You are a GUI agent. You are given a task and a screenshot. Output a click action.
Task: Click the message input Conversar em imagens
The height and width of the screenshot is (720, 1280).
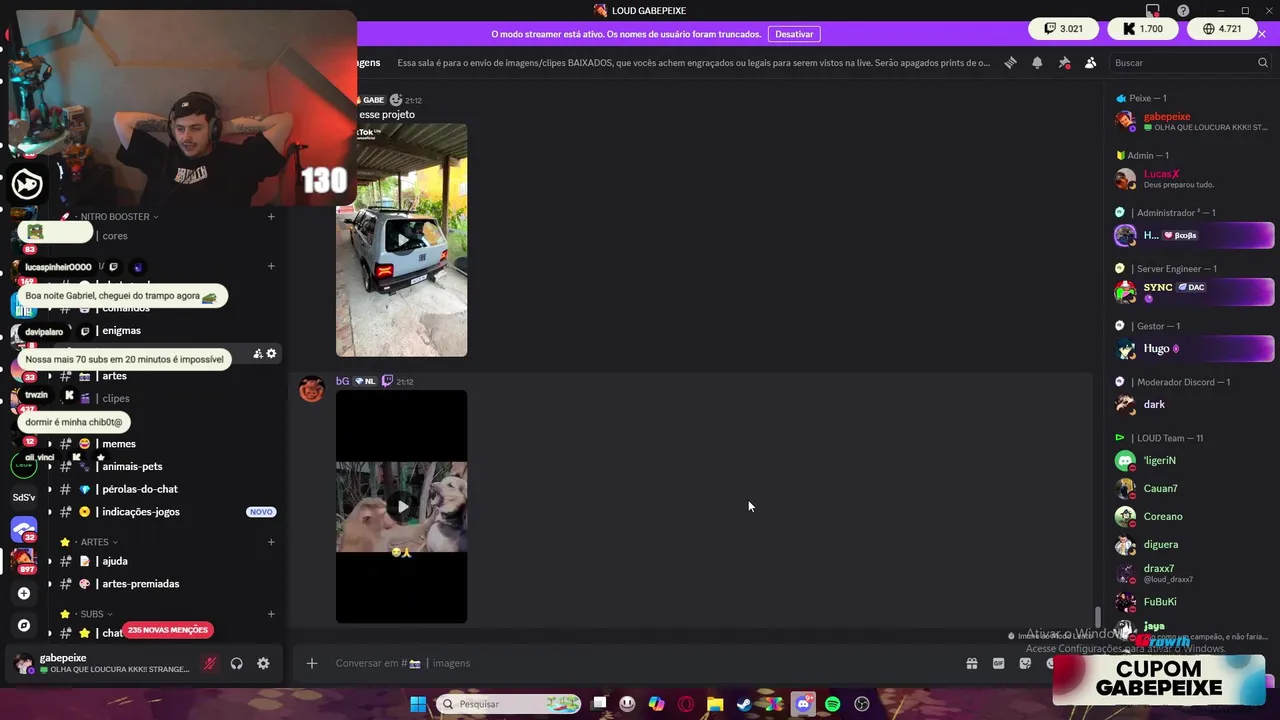tap(640, 663)
